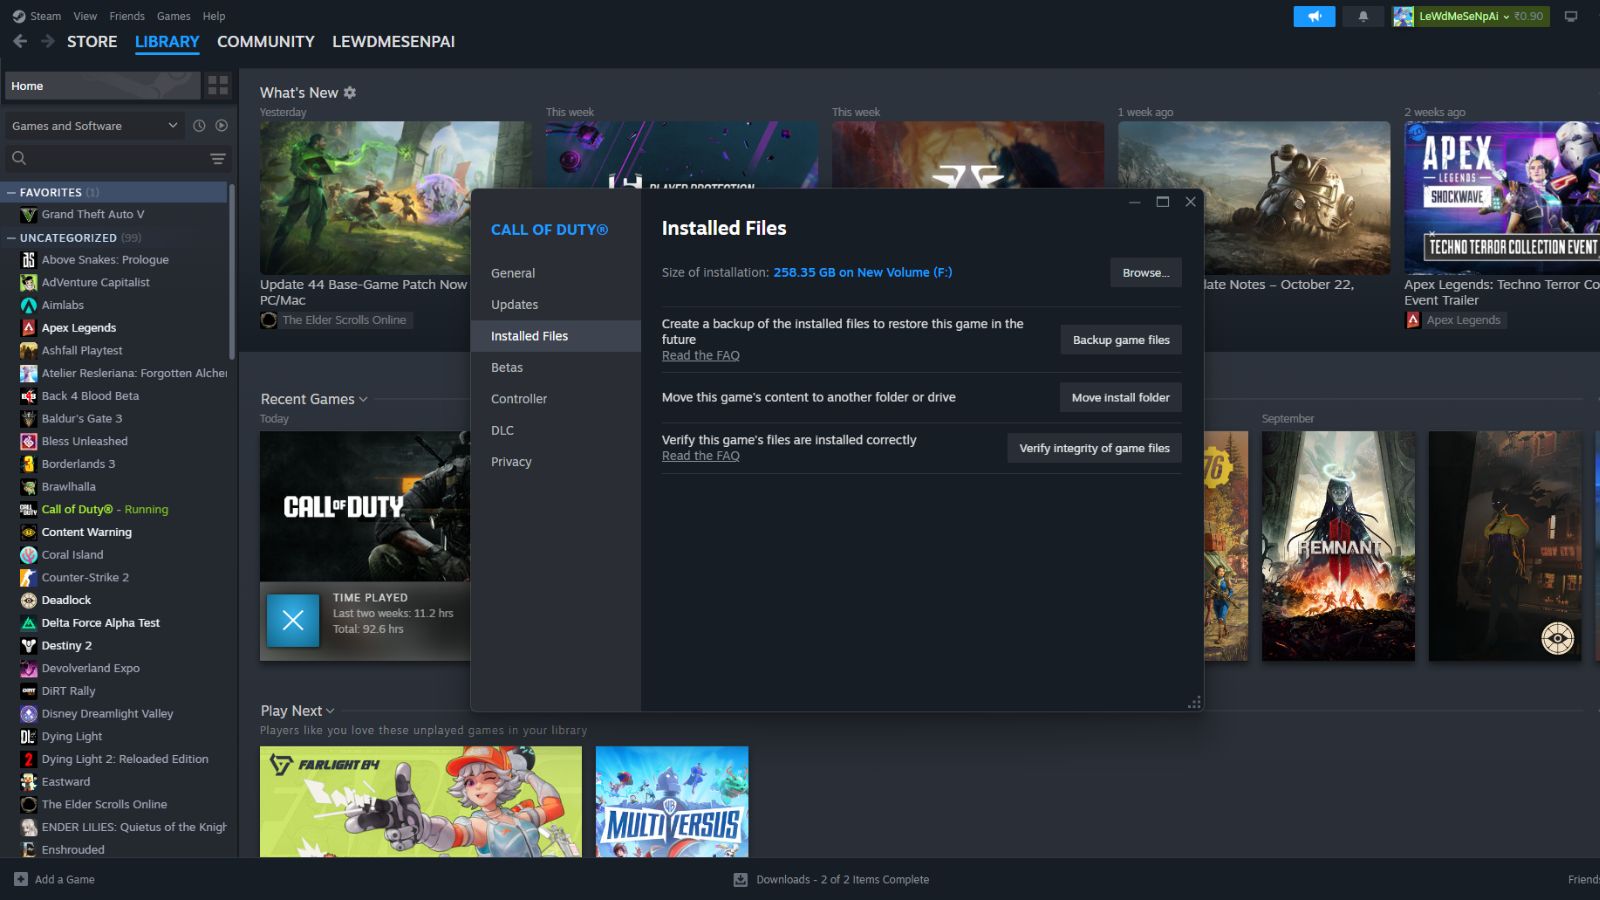The height and width of the screenshot is (900, 1600).
Task: Open the notifications bell icon
Action: point(1363,16)
